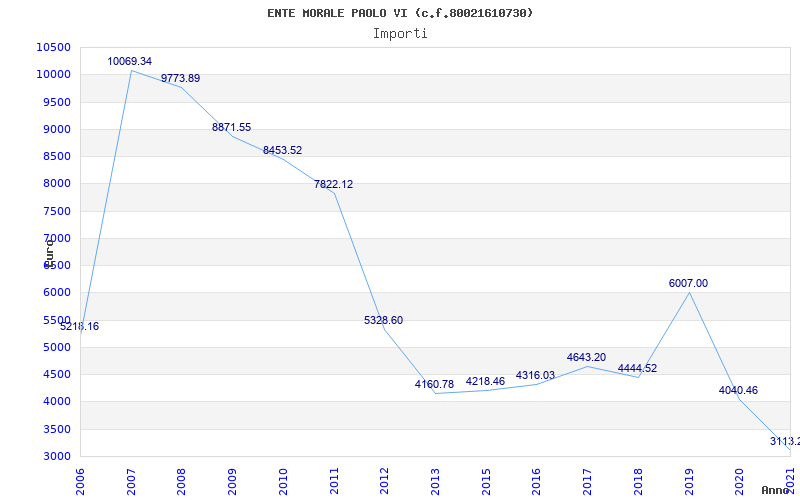Screen dimensions: 800x500
Task: Click the 6000 y-axis tick label
Action: (56, 293)
